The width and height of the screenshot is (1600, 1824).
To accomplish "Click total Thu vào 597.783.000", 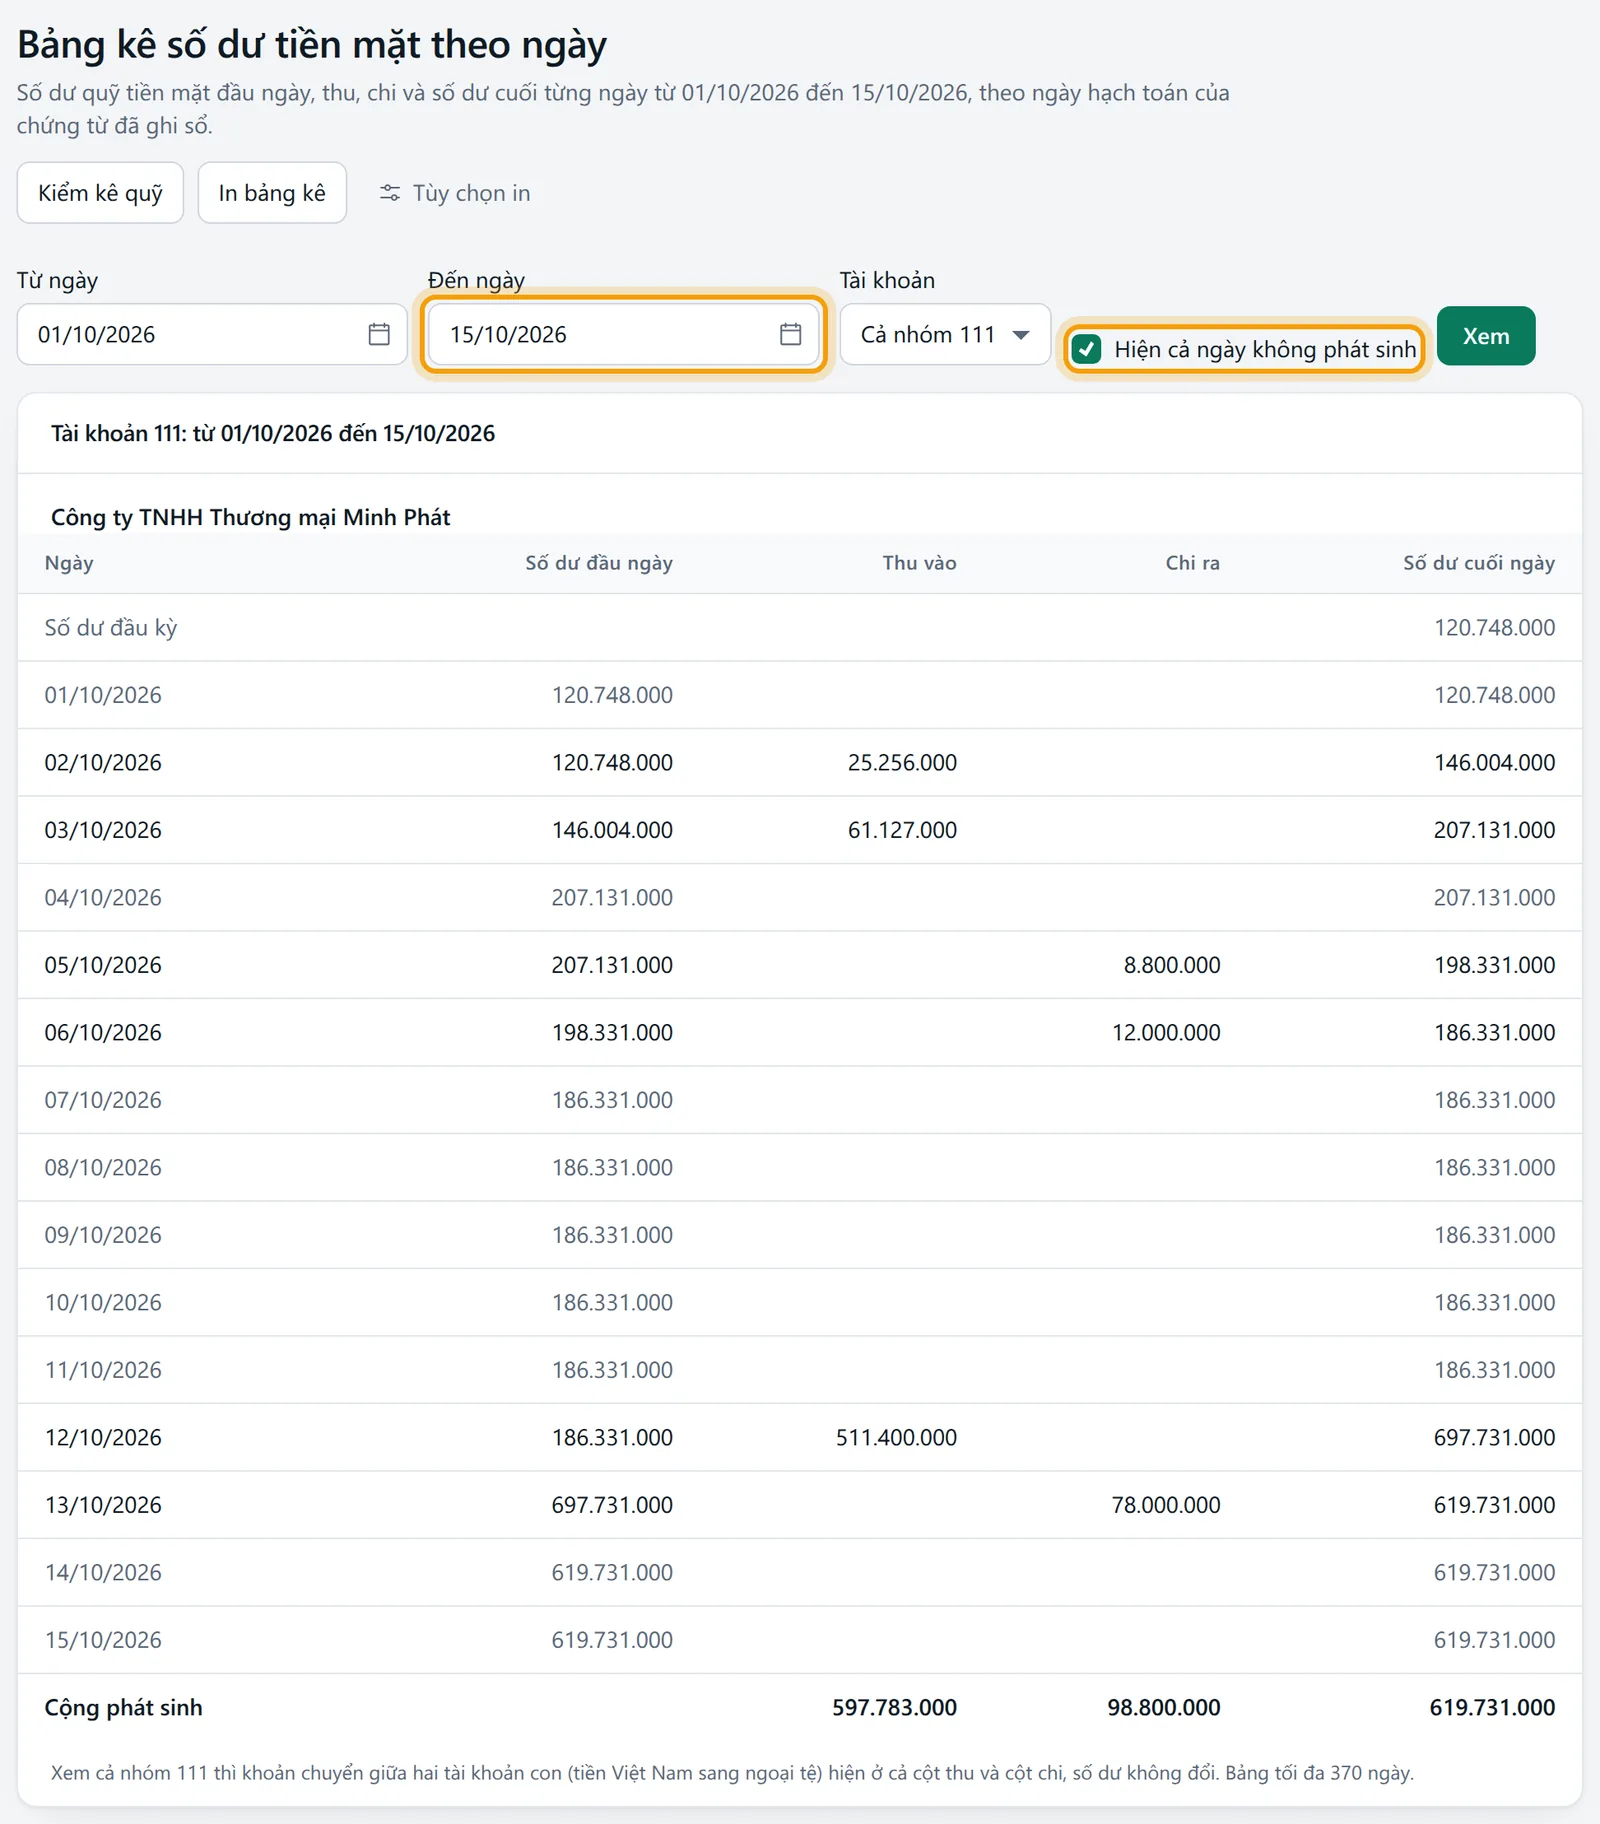I will (894, 1708).
